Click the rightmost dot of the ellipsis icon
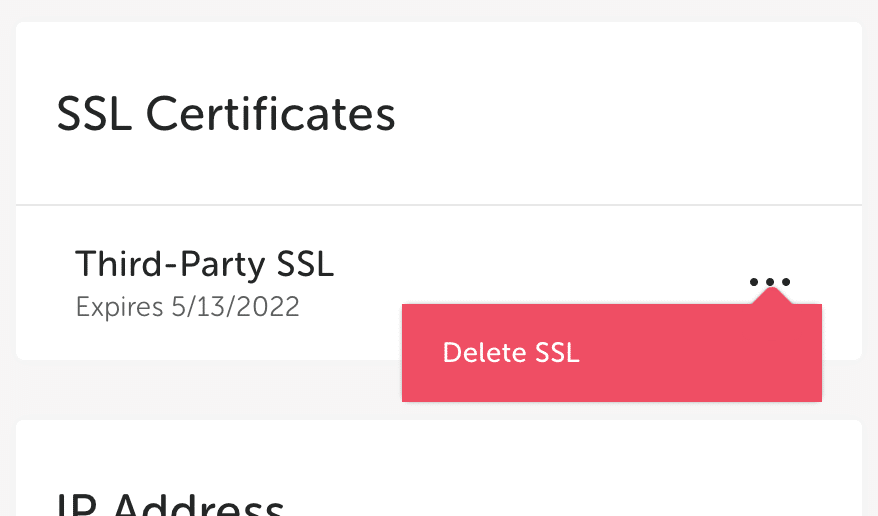This screenshot has height=516, width=878. [786, 282]
